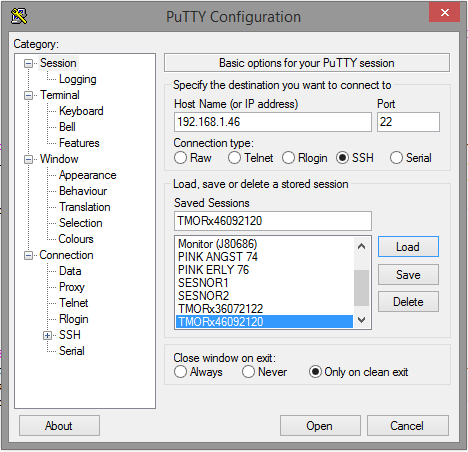This screenshot has height=452, width=468.
Task: Select the Raw connection type
Action: 180,158
